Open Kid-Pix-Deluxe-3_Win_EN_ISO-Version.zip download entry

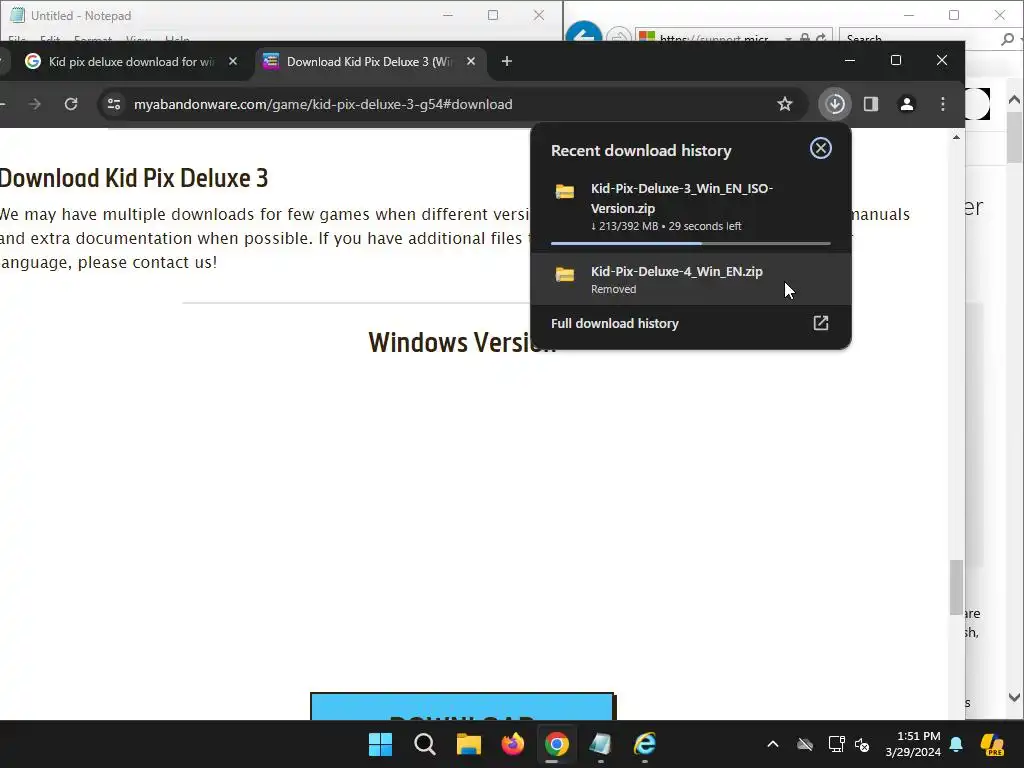691,208
